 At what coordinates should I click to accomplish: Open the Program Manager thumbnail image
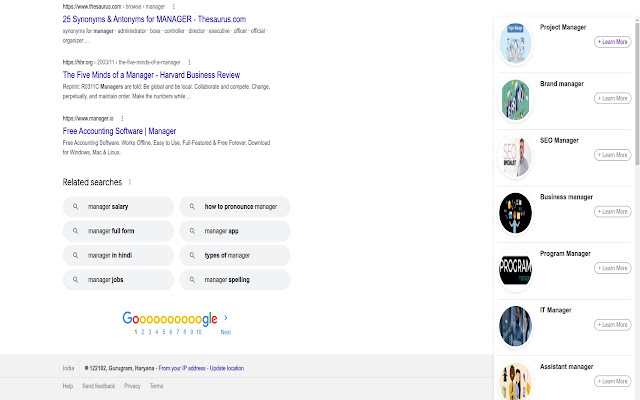pyautogui.click(x=516, y=270)
